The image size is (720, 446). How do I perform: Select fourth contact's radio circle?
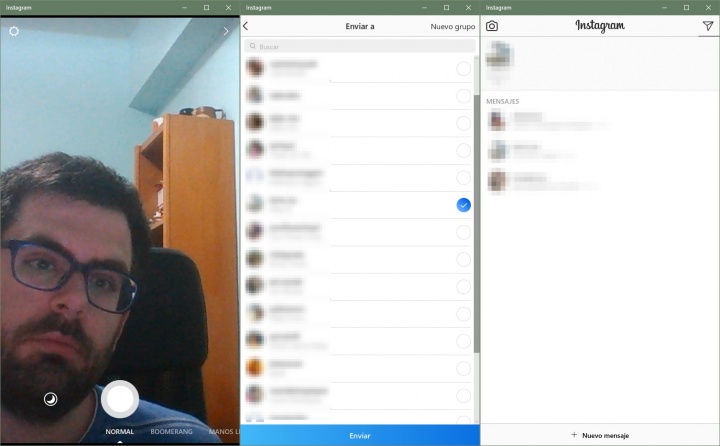click(x=463, y=150)
